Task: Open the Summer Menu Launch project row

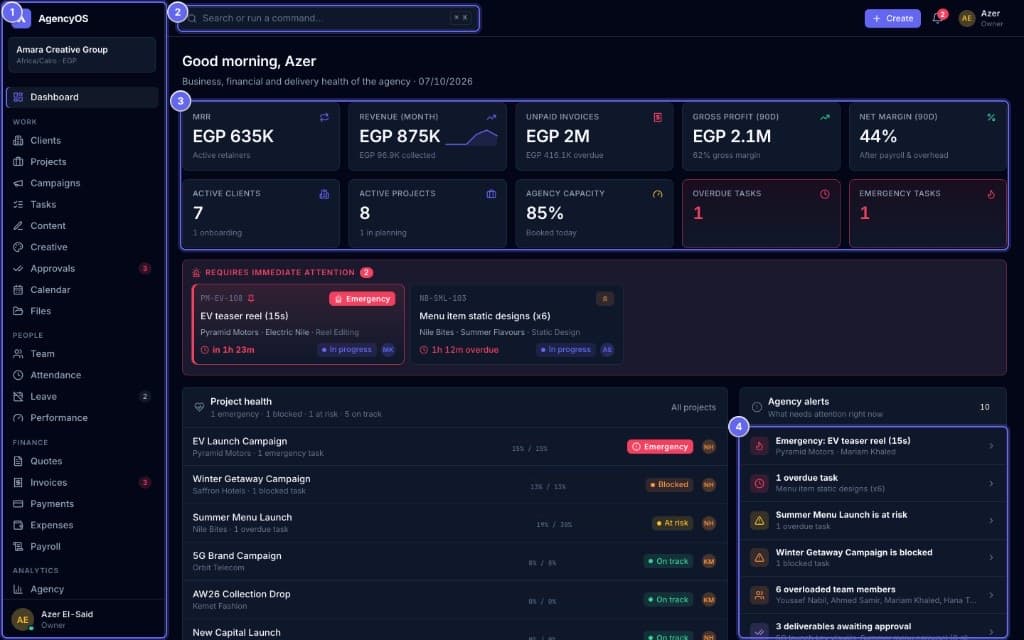Action: click(455, 522)
